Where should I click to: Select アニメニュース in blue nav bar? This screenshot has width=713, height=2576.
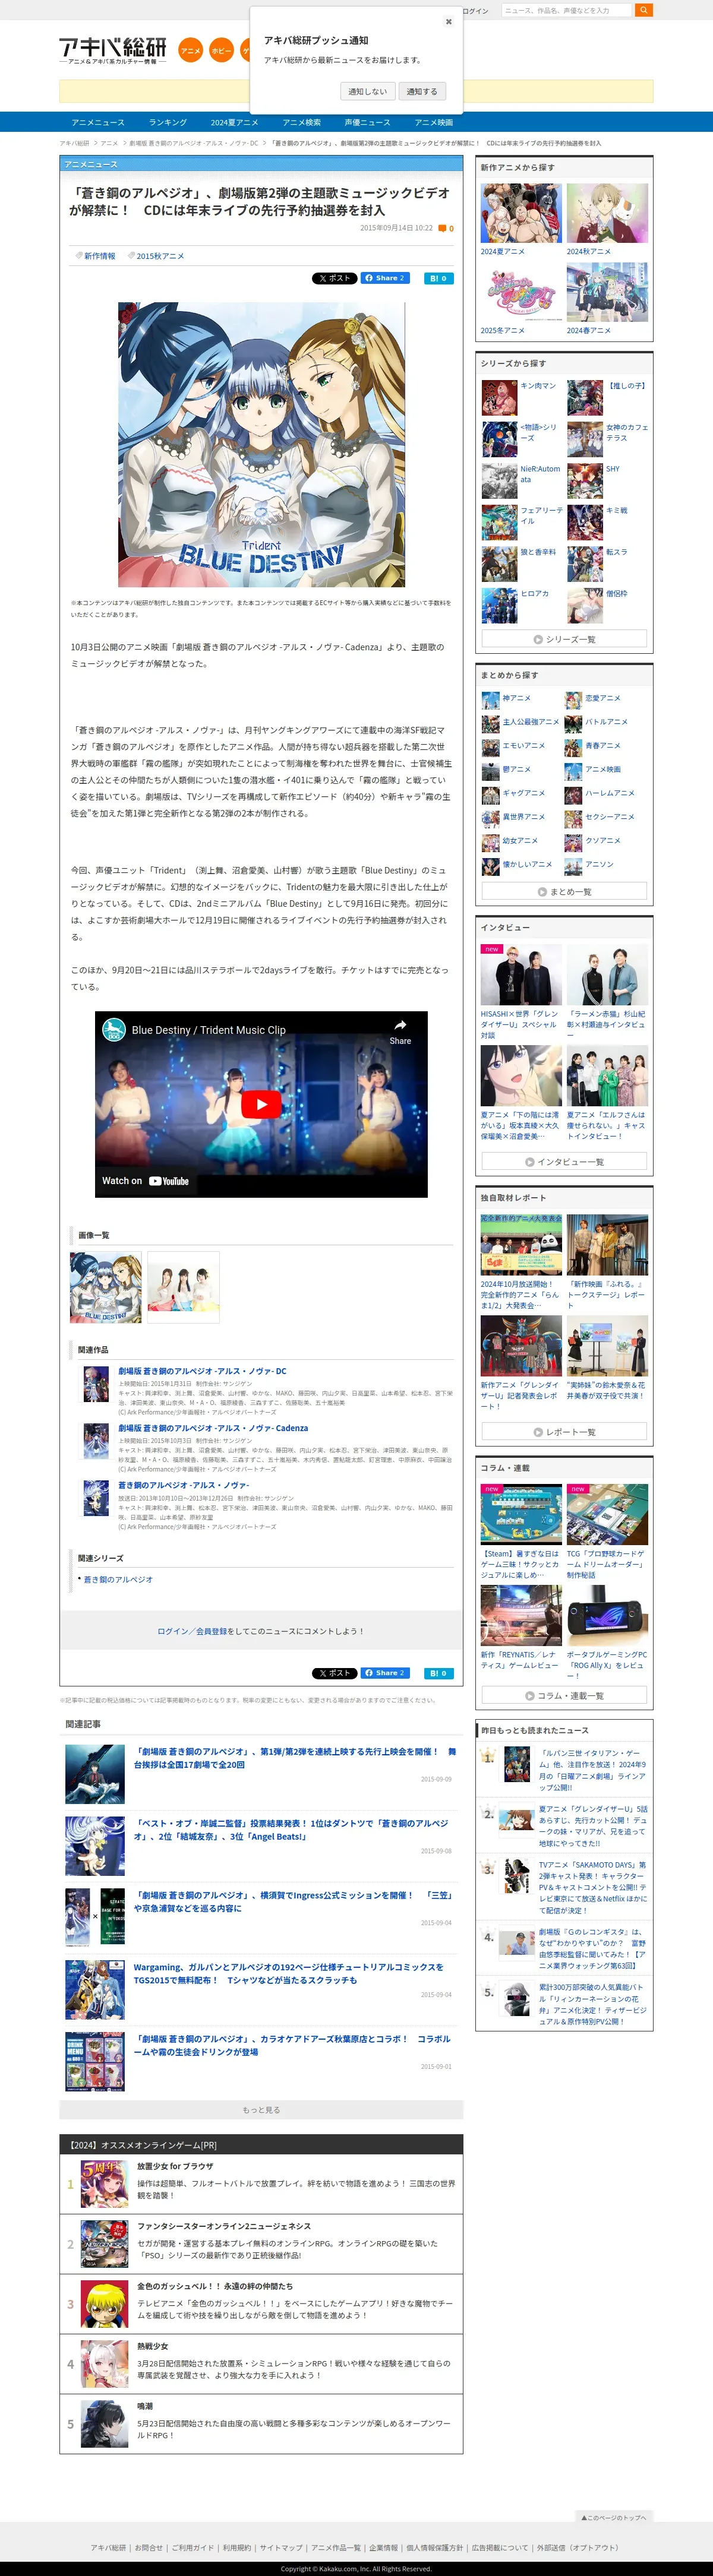(98, 122)
